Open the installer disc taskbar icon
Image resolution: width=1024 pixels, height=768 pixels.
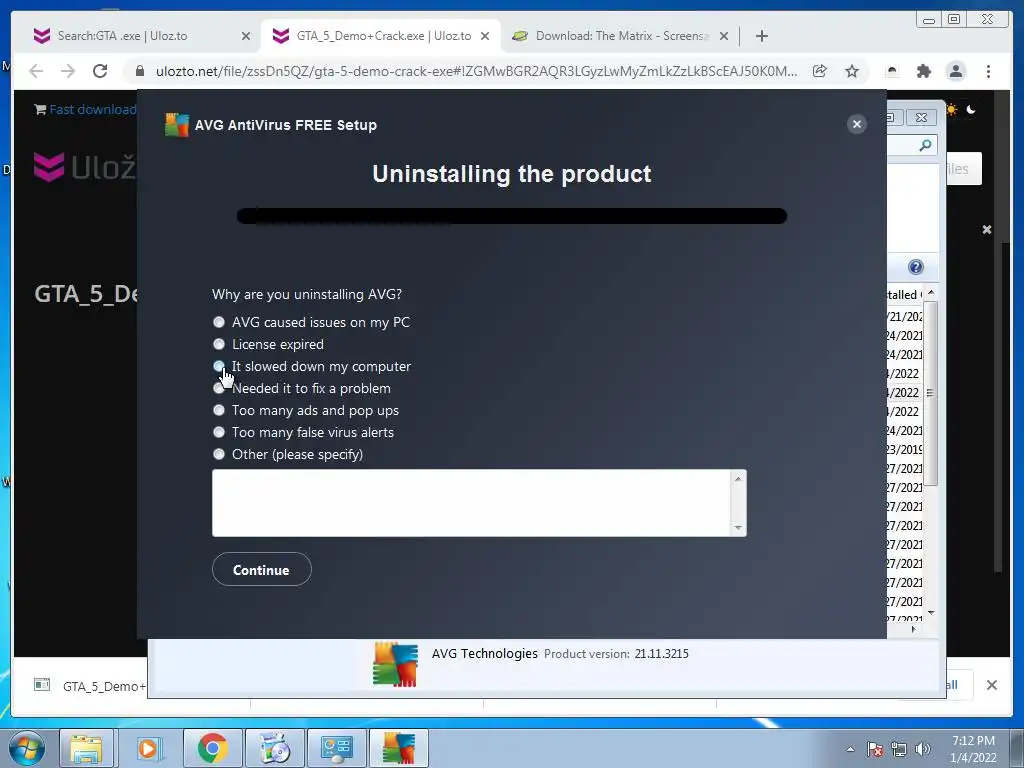(274, 748)
